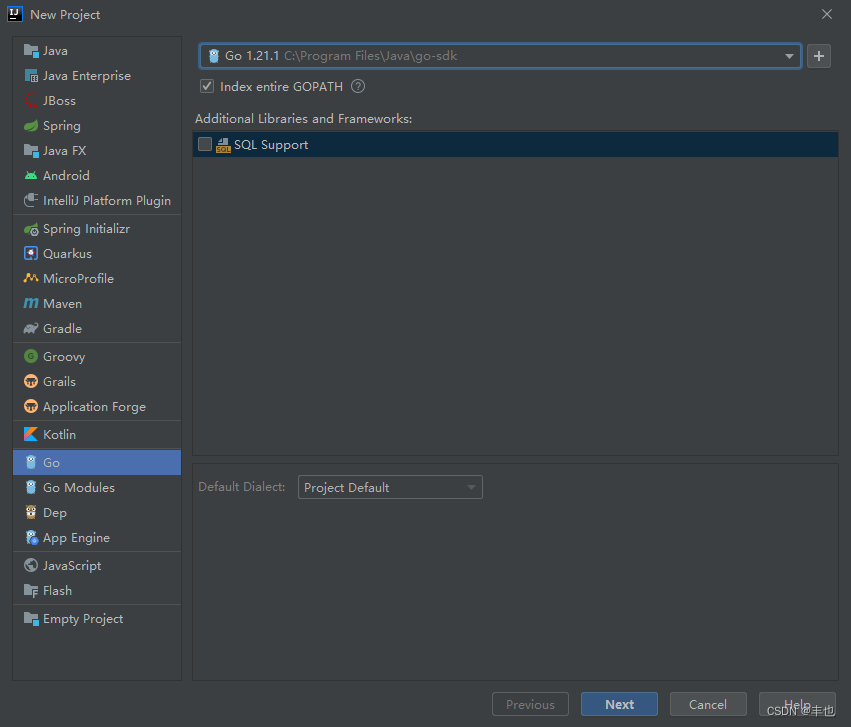Click the Gradle elephant icon

31,328
